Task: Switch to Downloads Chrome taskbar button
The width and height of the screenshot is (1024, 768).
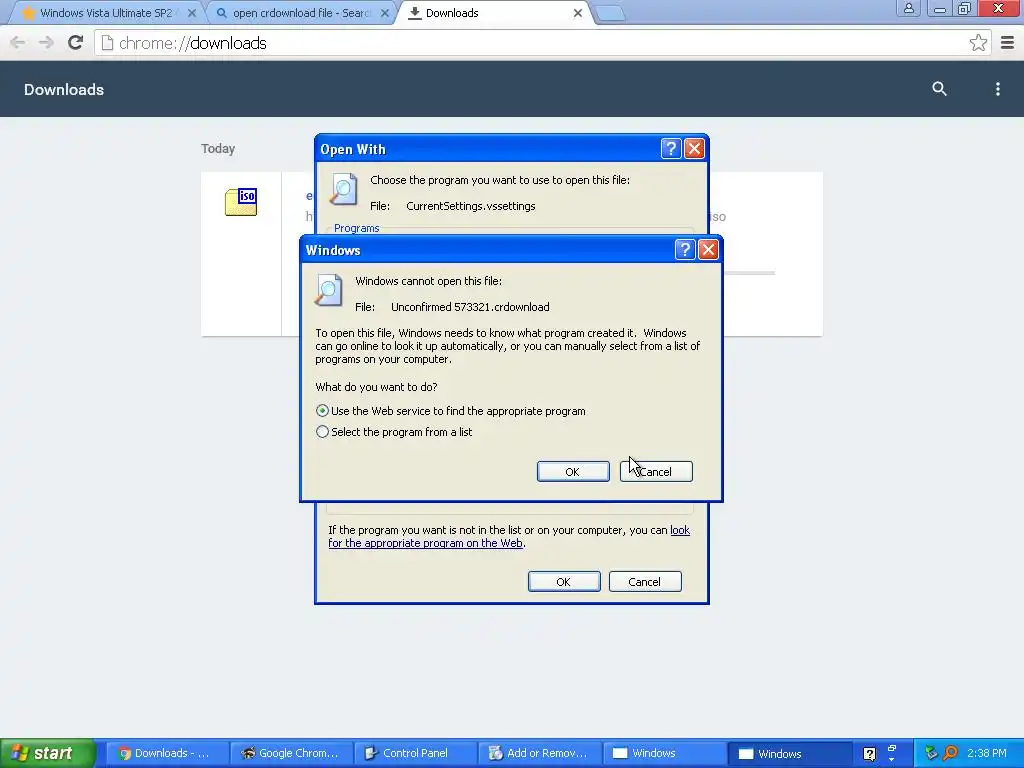Action: [x=167, y=753]
